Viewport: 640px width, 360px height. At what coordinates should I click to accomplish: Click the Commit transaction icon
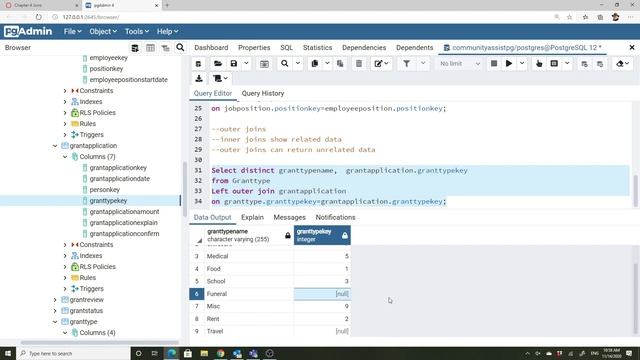tap(584, 64)
